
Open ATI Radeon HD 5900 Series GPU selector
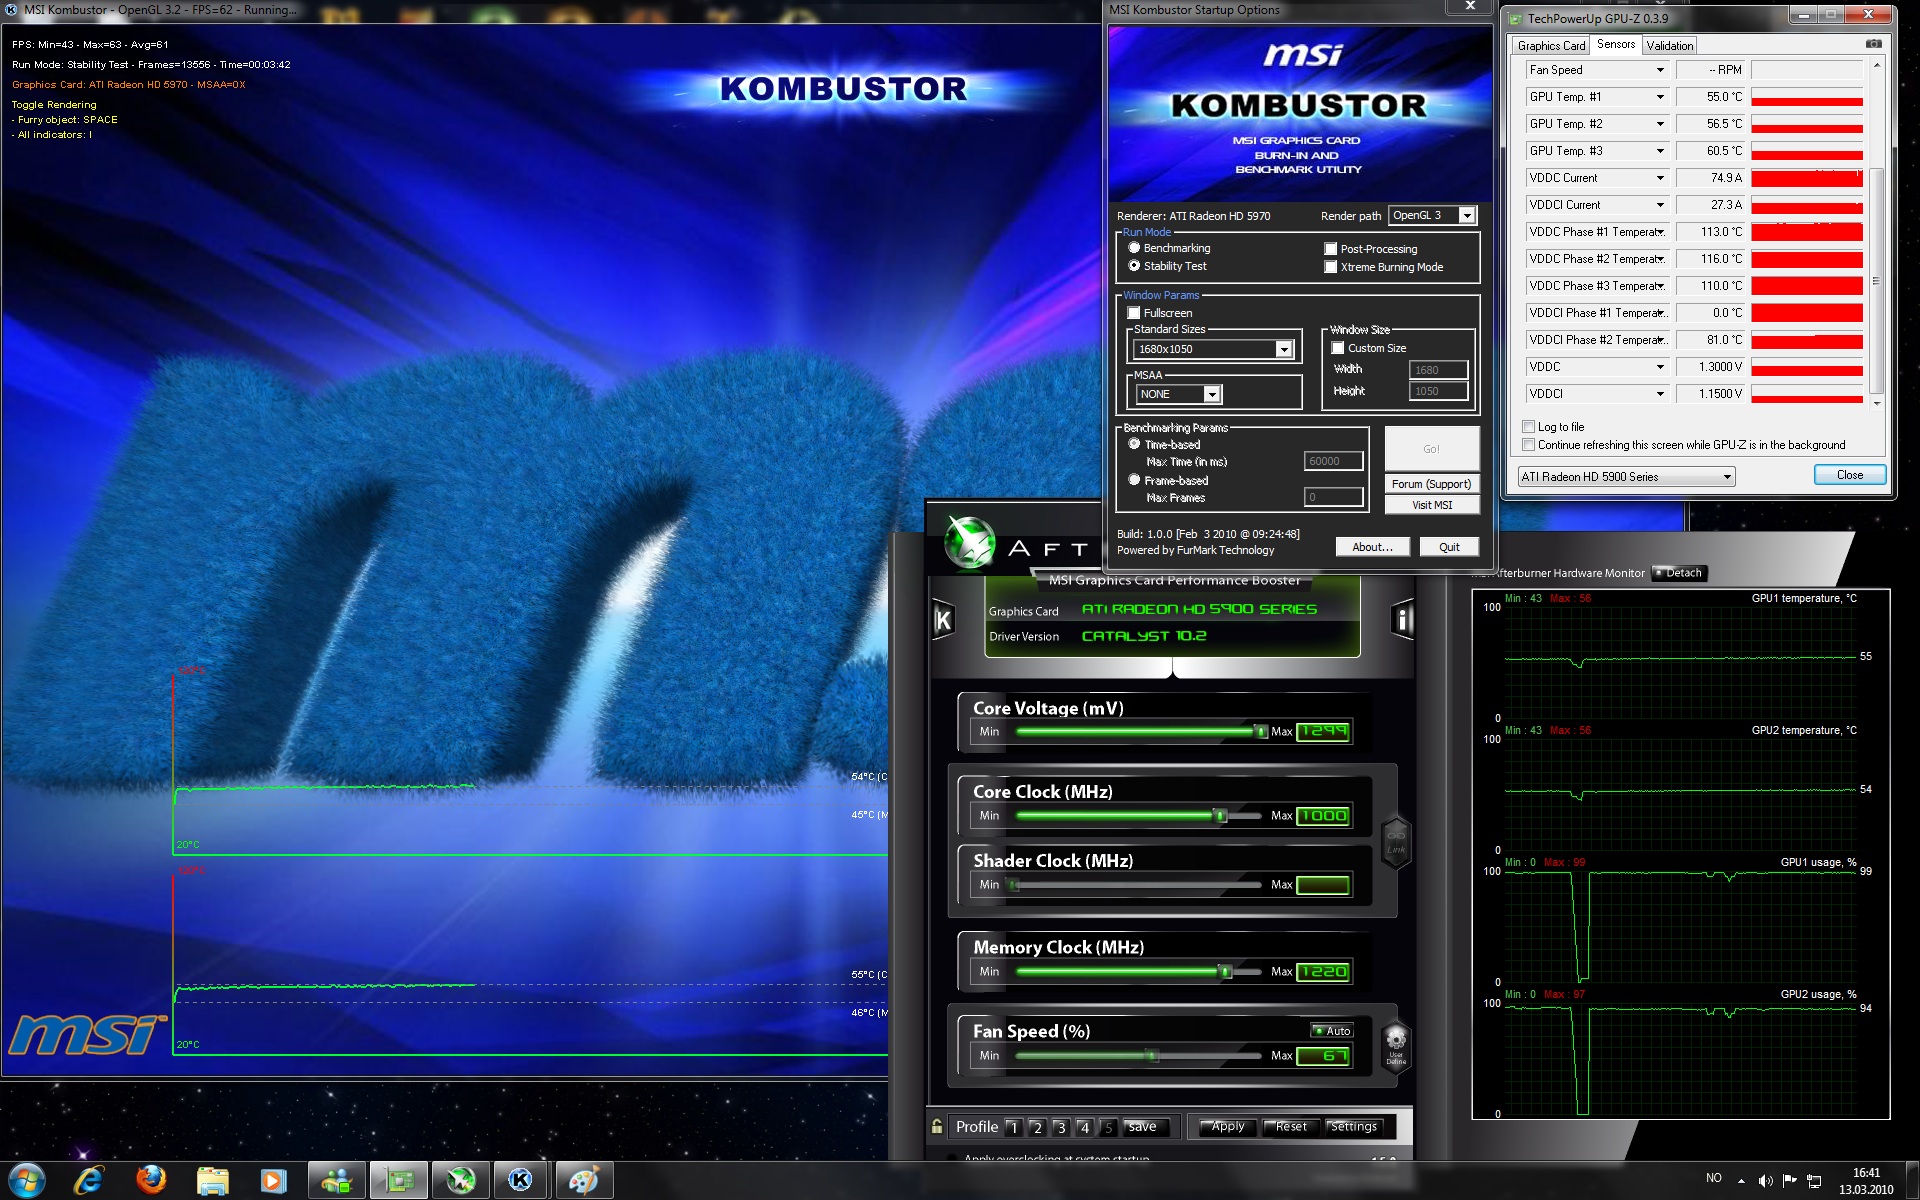[x=1626, y=477]
